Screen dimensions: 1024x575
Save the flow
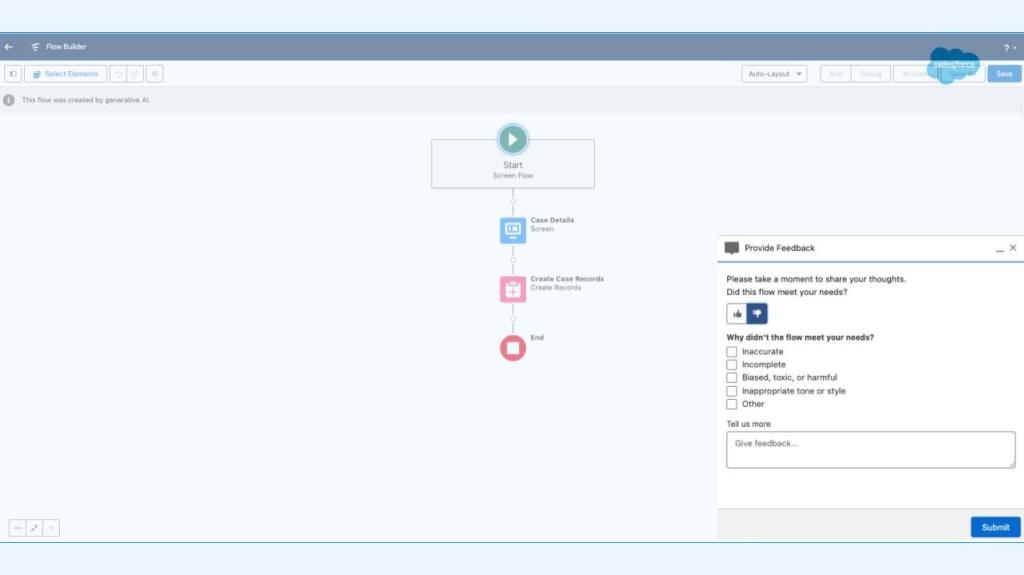pyautogui.click(x=1004, y=74)
